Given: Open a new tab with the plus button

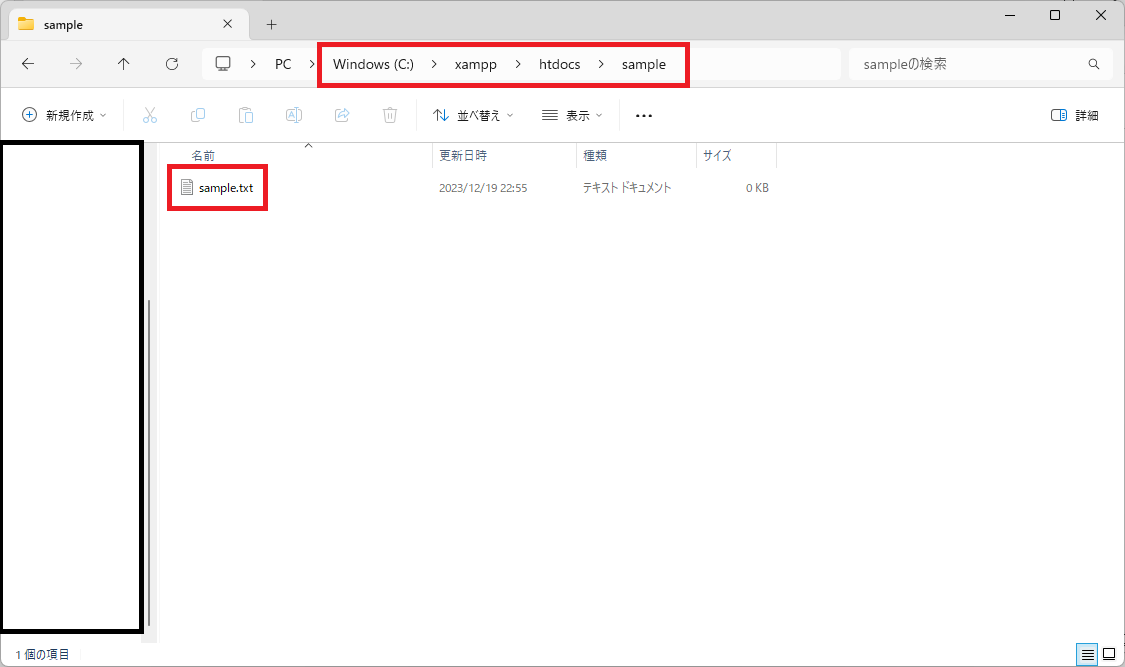Looking at the screenshot, I should pos(271,23).
